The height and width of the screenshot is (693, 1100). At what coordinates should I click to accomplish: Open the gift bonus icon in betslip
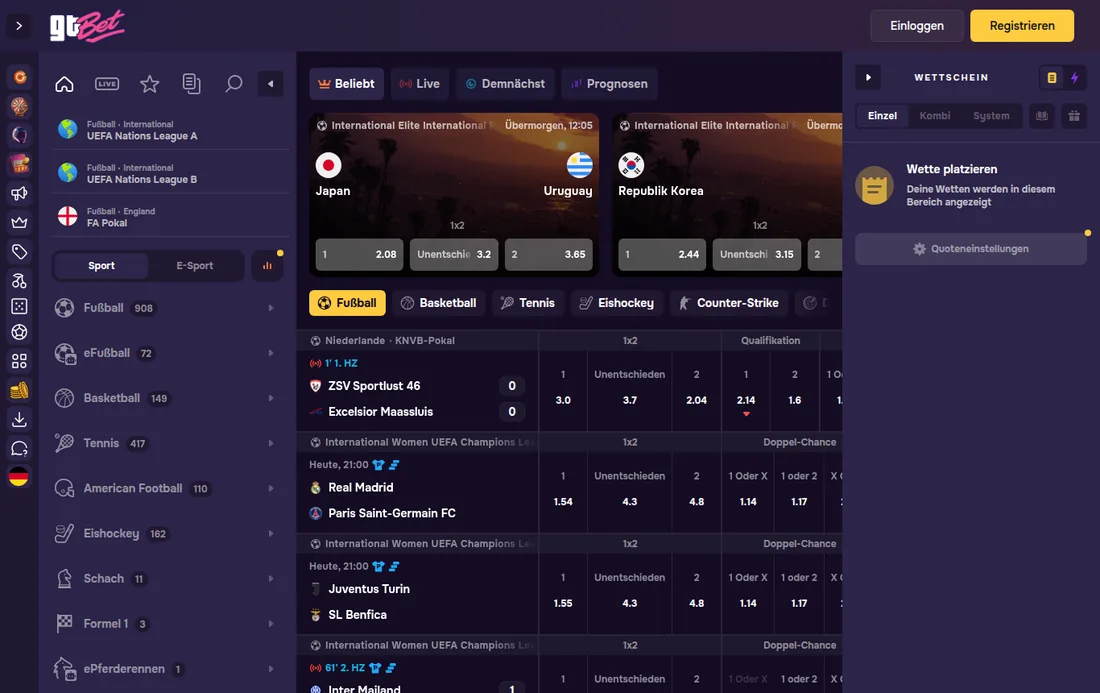1074,116
